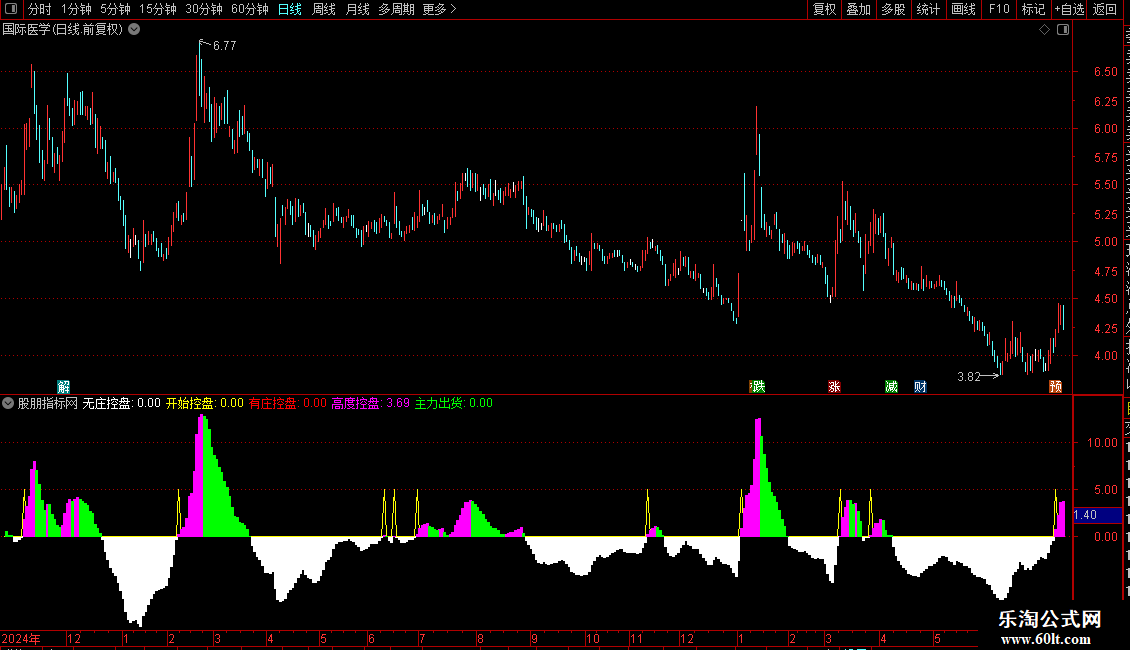The width and height of the screenshot is (1130, 650).
Task: Open F10 company info
Action: click(x=999, y=9)
